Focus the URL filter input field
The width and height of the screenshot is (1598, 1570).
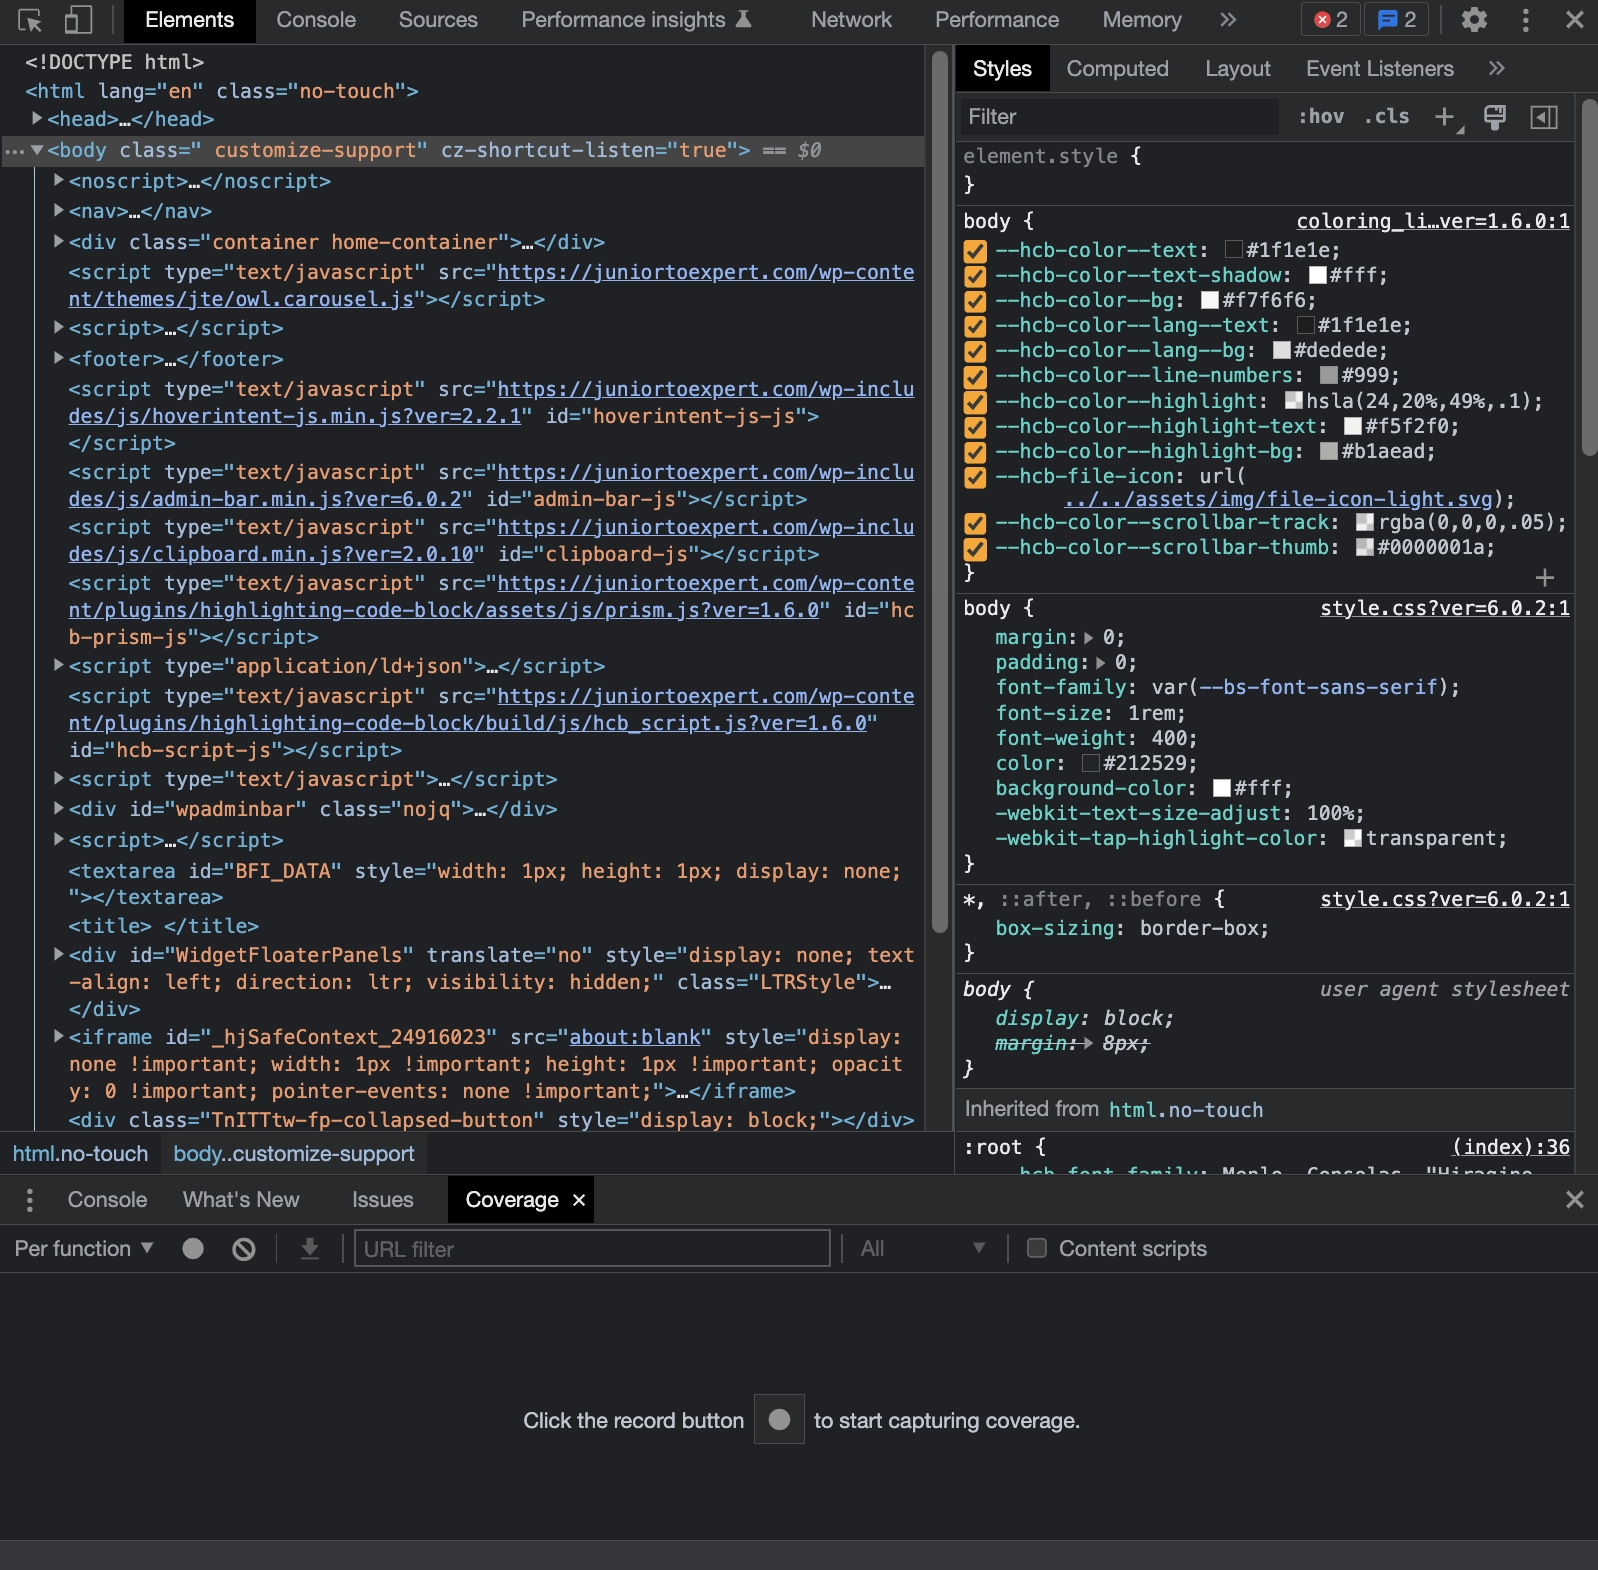pyautogui.click(x=592, y=1249)
